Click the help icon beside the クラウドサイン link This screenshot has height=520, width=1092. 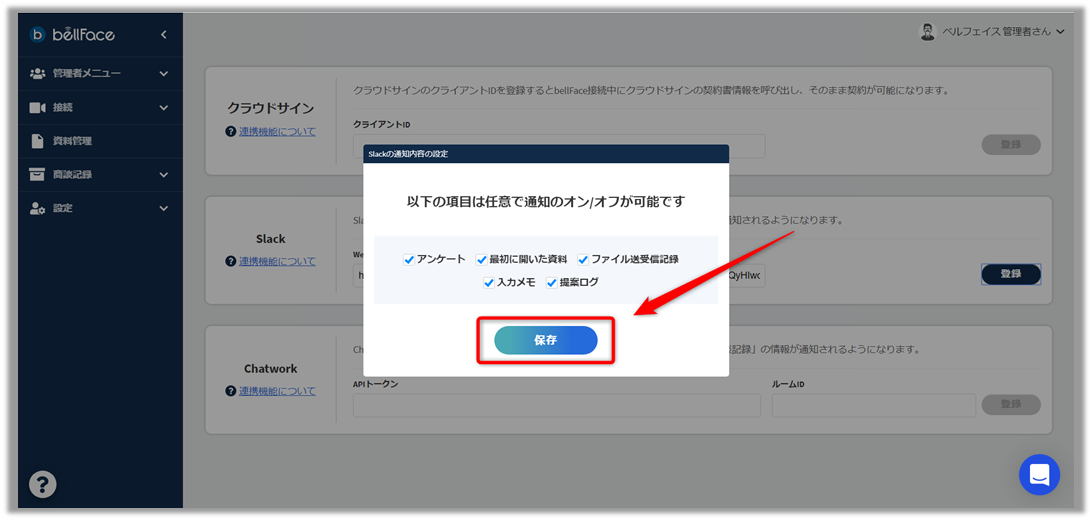click(231, 132)
